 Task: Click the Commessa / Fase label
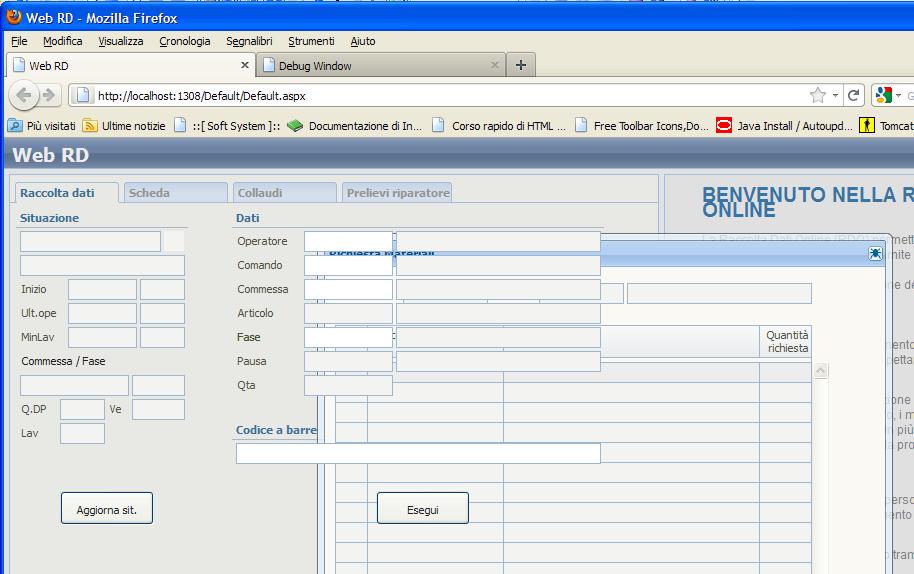pos(64,361)
